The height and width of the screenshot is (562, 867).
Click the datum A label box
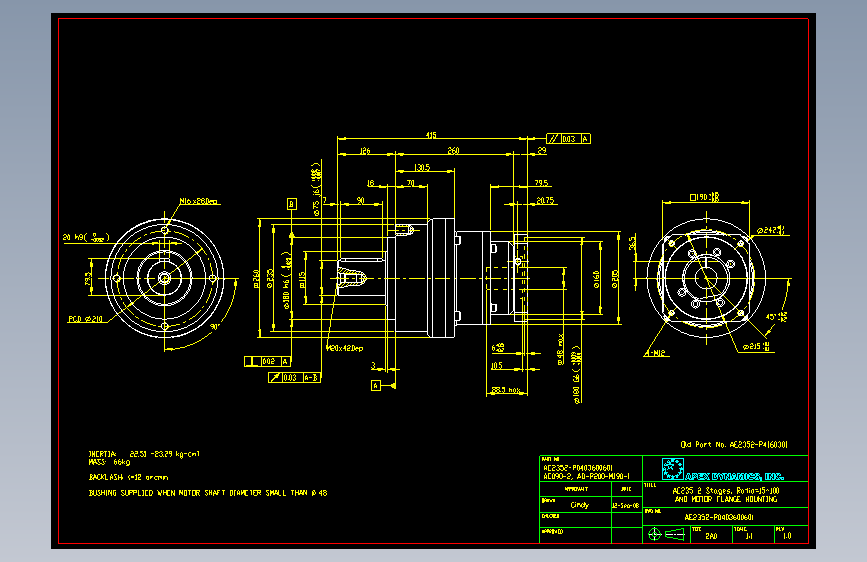pos(376,386)
